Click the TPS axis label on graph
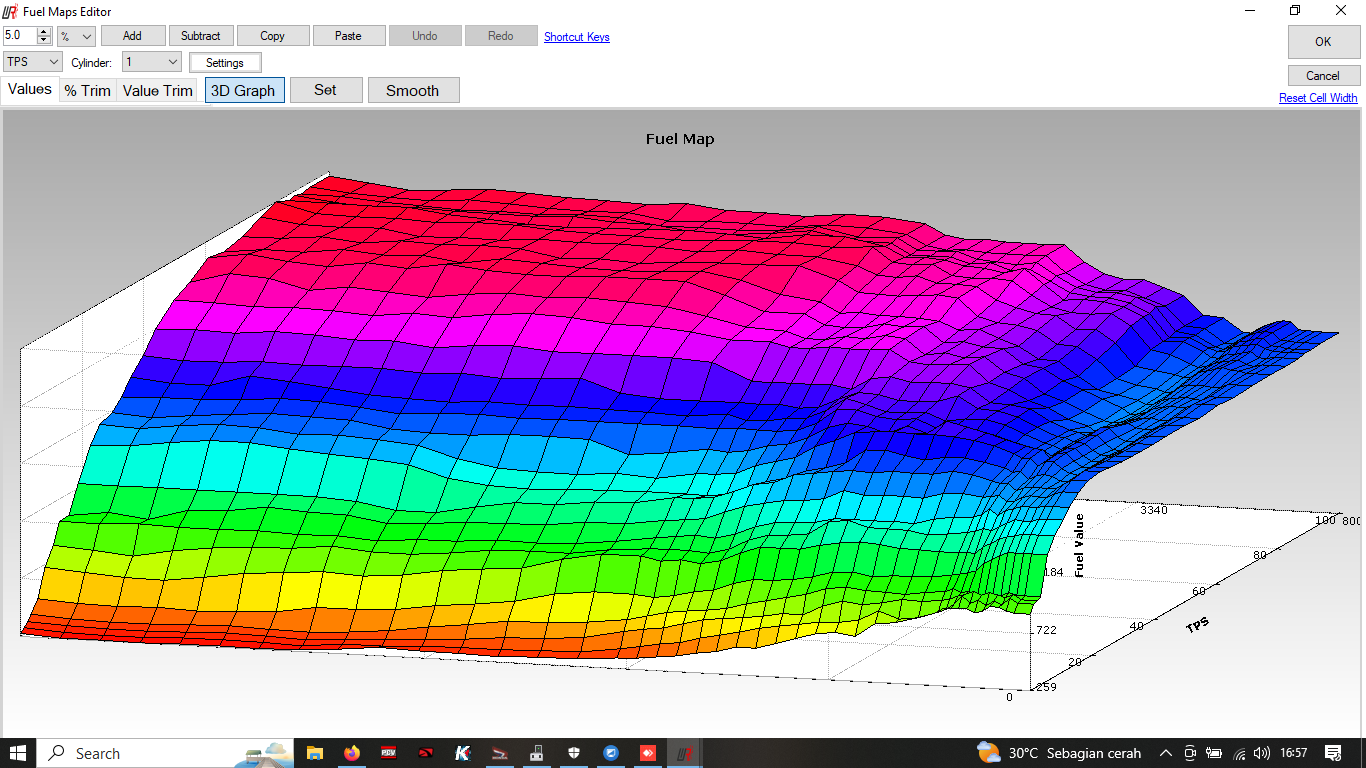This screenshot has height=768, width=1366. pyautogui.click(x=1198, y=625)
